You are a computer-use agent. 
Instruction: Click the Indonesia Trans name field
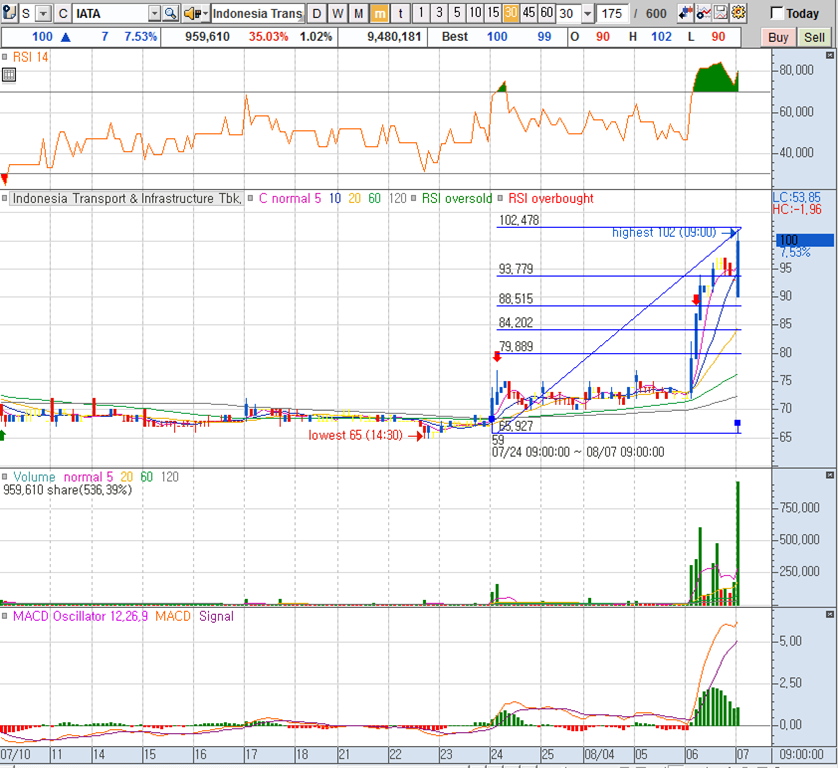tap(258, 13)
